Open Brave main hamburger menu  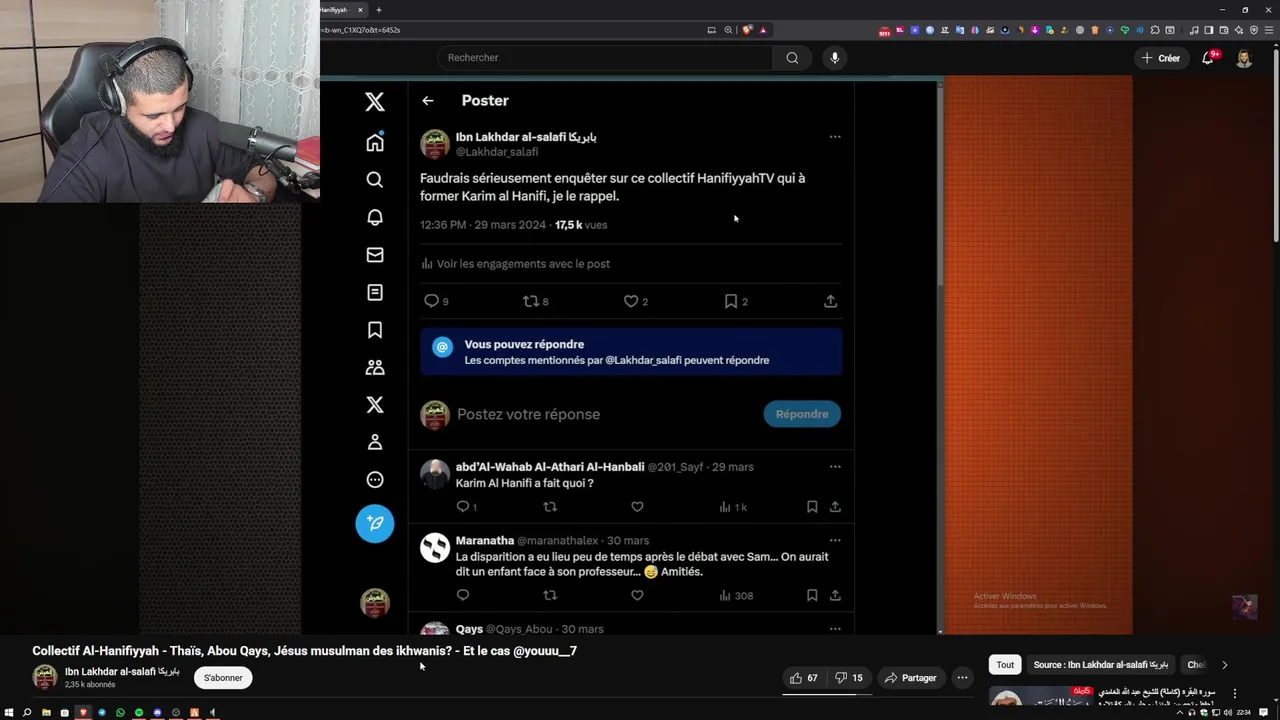(x=1268, y=30)
